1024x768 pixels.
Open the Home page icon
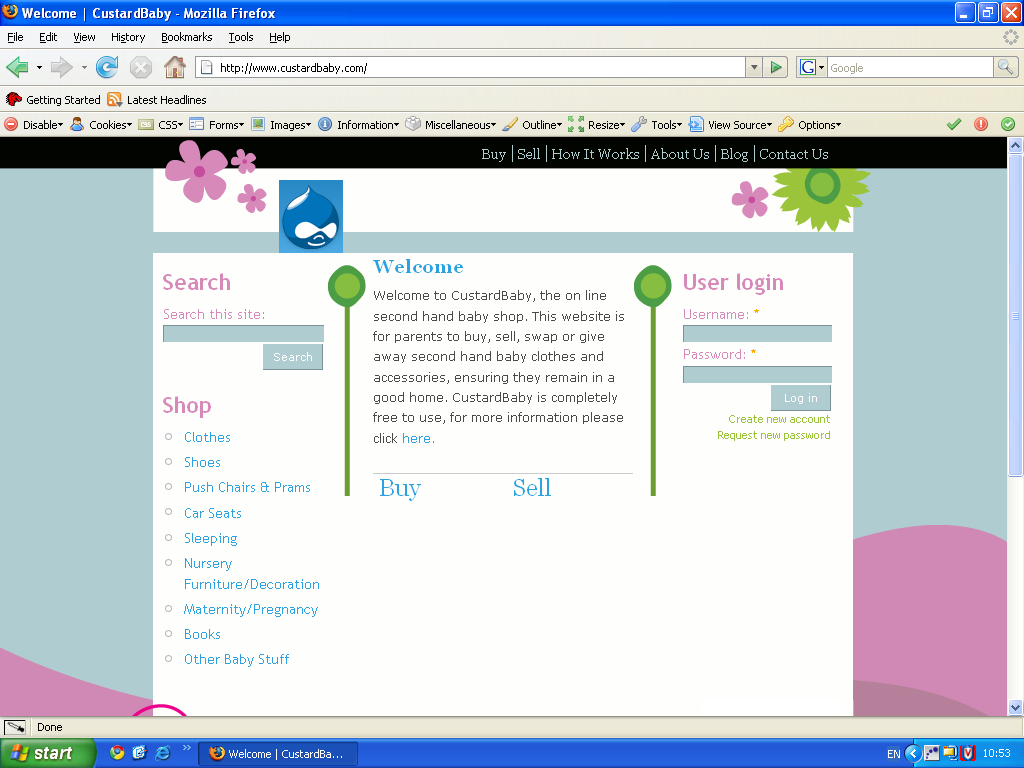point(174,67)
